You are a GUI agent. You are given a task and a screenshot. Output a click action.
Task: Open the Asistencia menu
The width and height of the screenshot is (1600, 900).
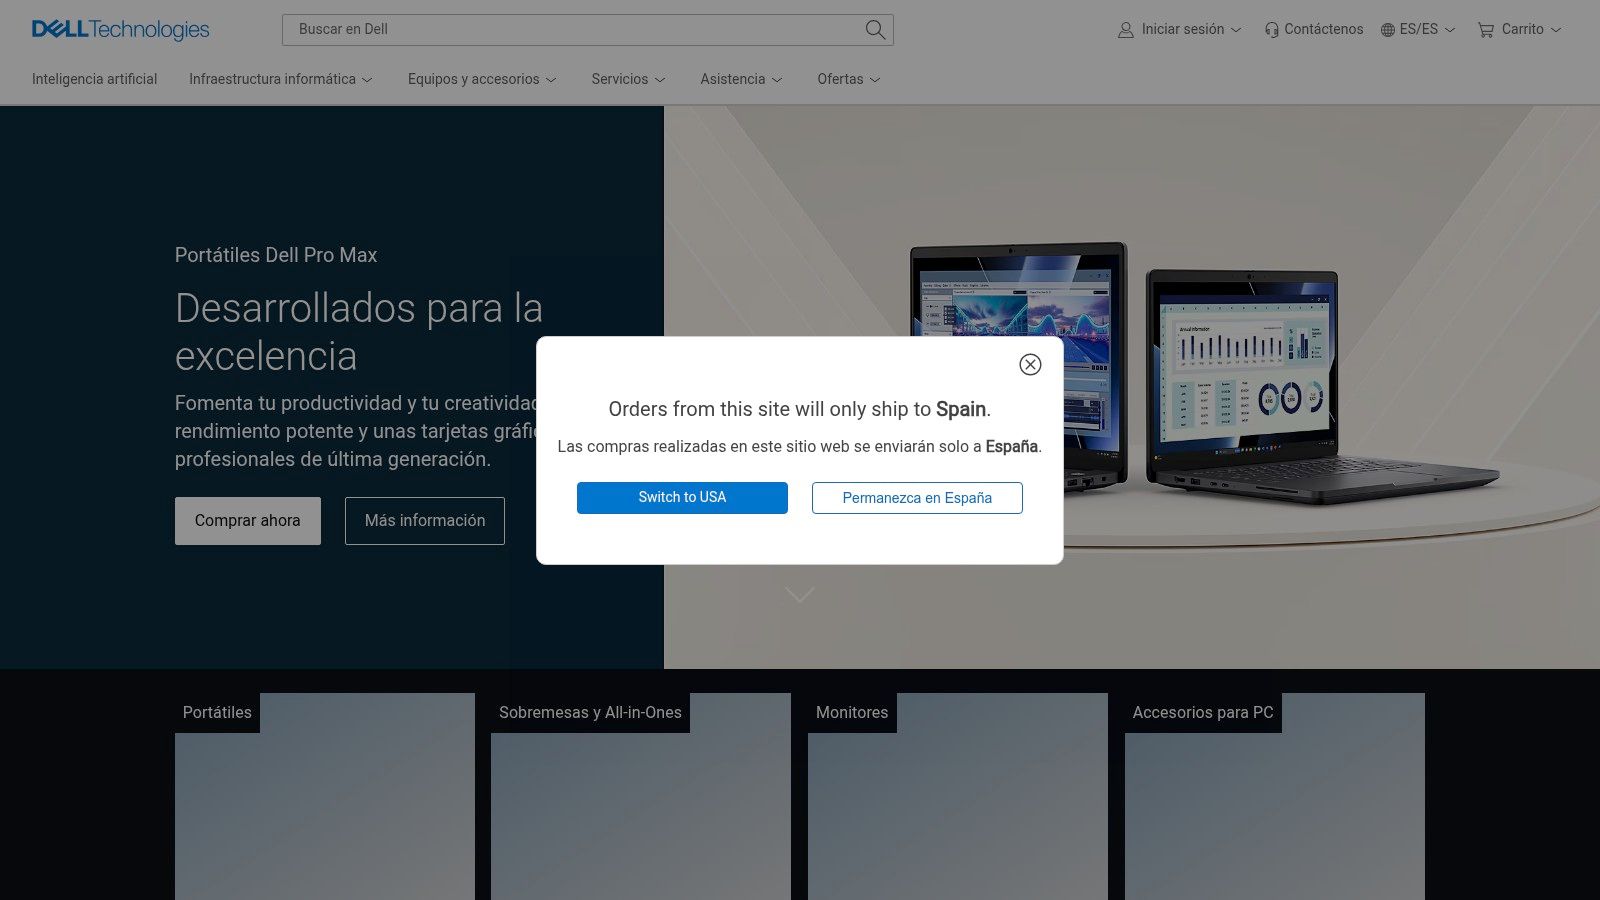[741, 79]
